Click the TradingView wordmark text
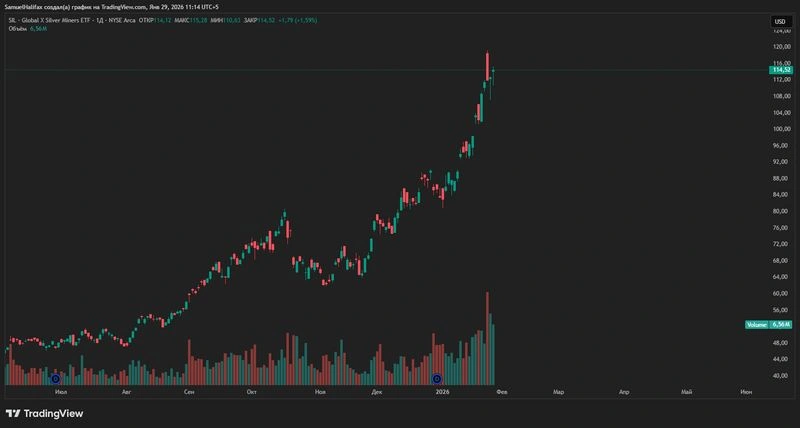 pyautogui.click(x=54, y=414)
